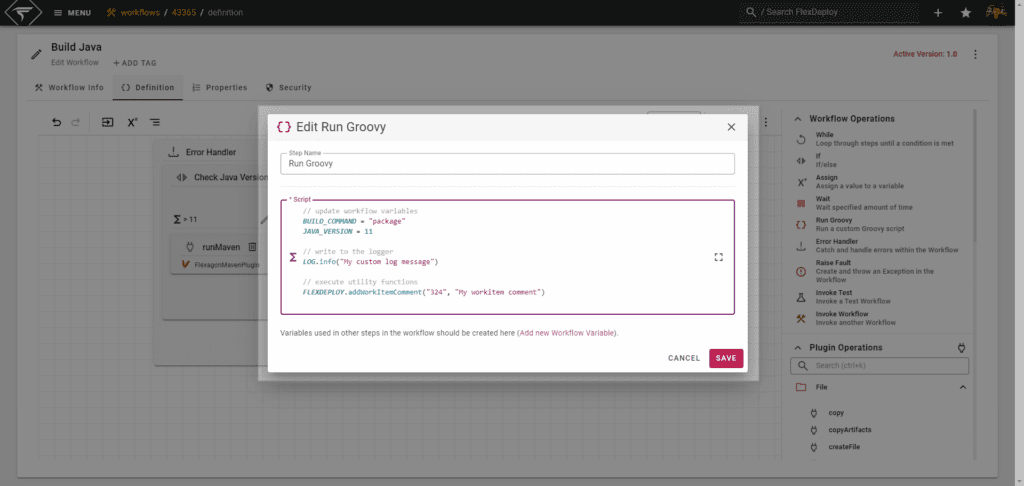Click the input arrow toolbar icon
Screen dimensions: 1024x486
click(108, 122)
